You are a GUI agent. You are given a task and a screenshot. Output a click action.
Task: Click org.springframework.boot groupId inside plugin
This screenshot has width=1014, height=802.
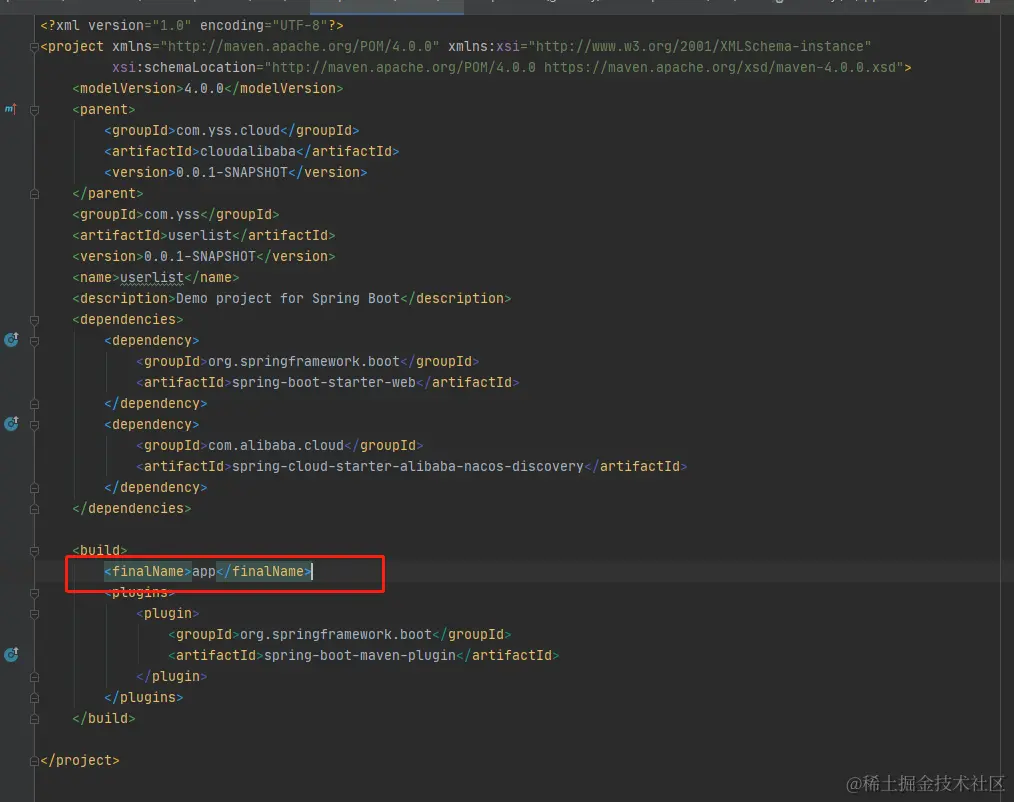336,634
